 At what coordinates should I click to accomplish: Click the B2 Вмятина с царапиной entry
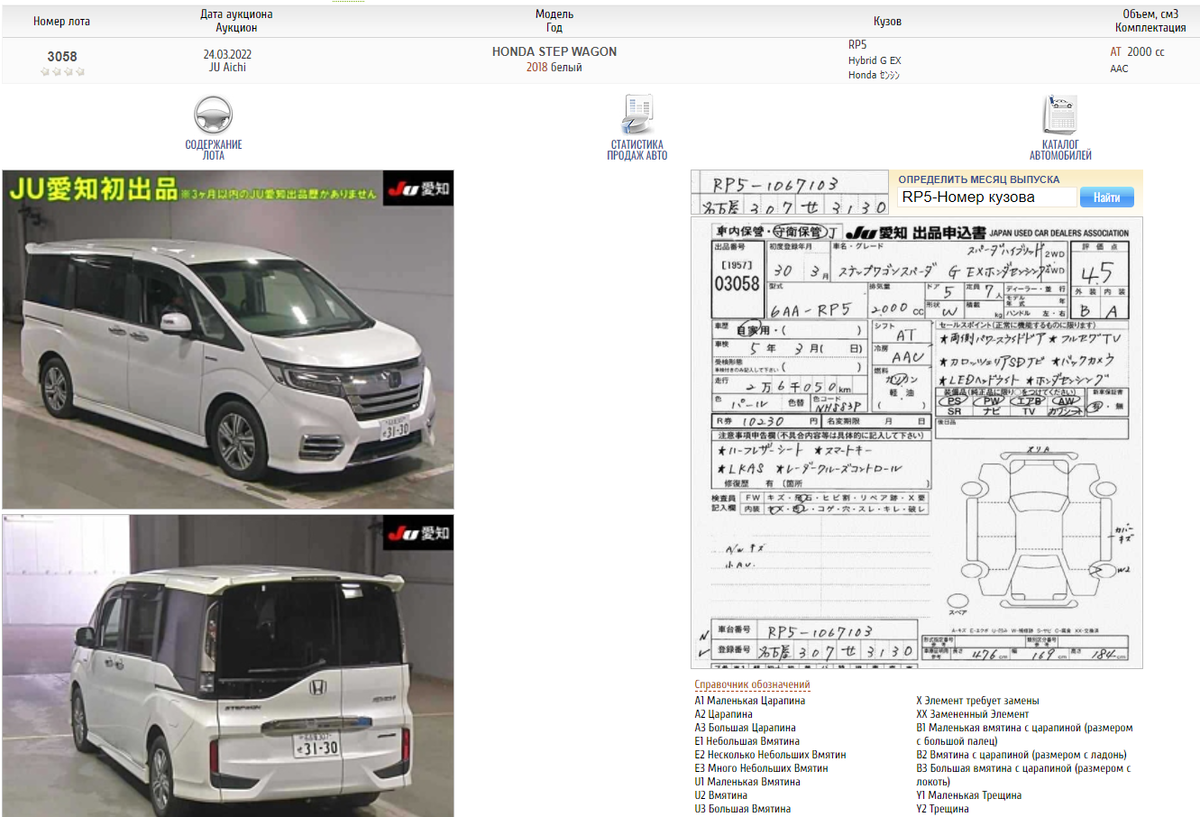tap(1021, 755)
